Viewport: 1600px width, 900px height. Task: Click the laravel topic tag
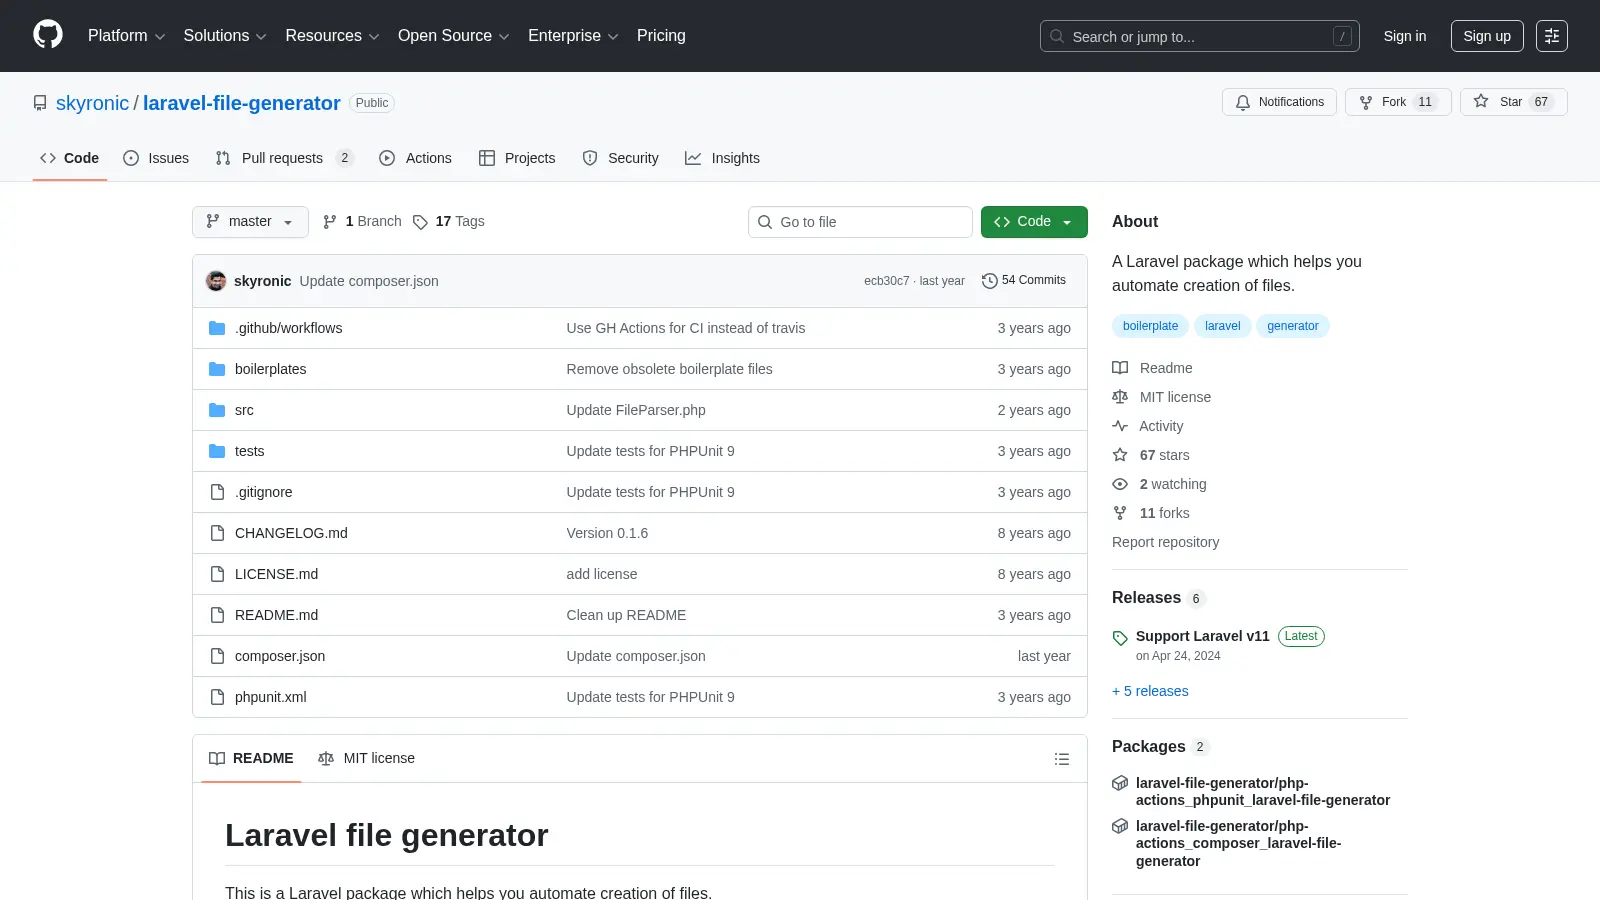click(x=1222, y=326)
